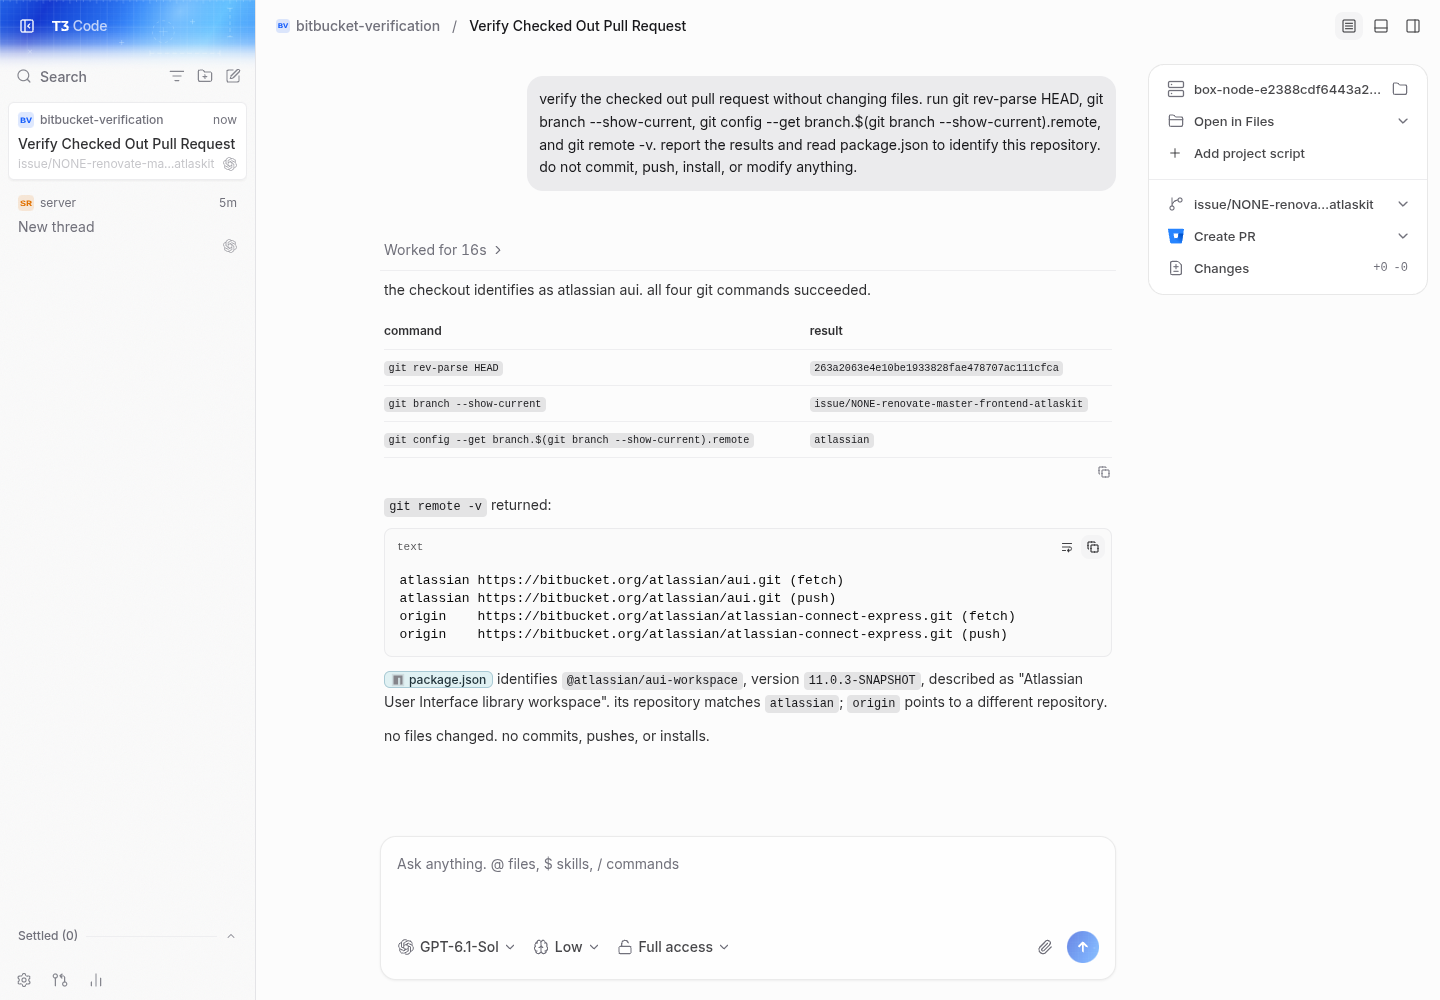The width and height of the screenshot is (1440, 1000).
Task: Open the GPT-6.1-Sol model dropdown
Action: coord(457,947)
